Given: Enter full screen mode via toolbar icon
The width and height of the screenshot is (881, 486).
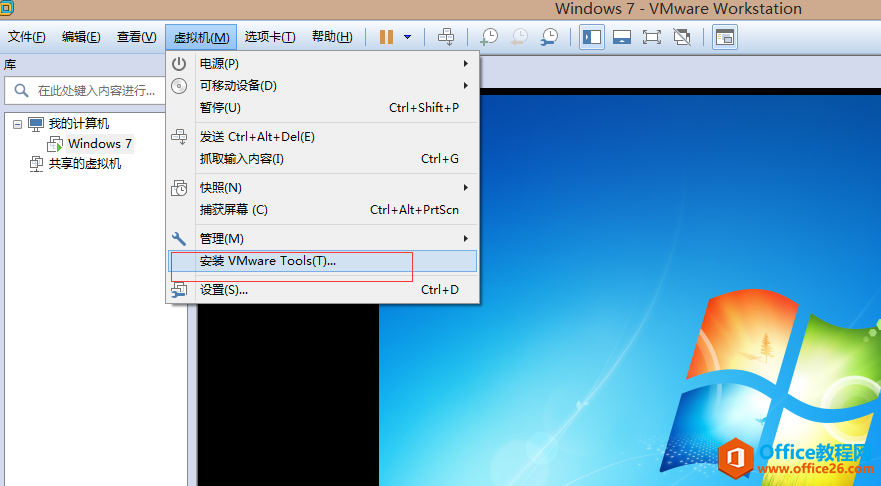Looking at the screenshot, I should click(x=651, y=37).
